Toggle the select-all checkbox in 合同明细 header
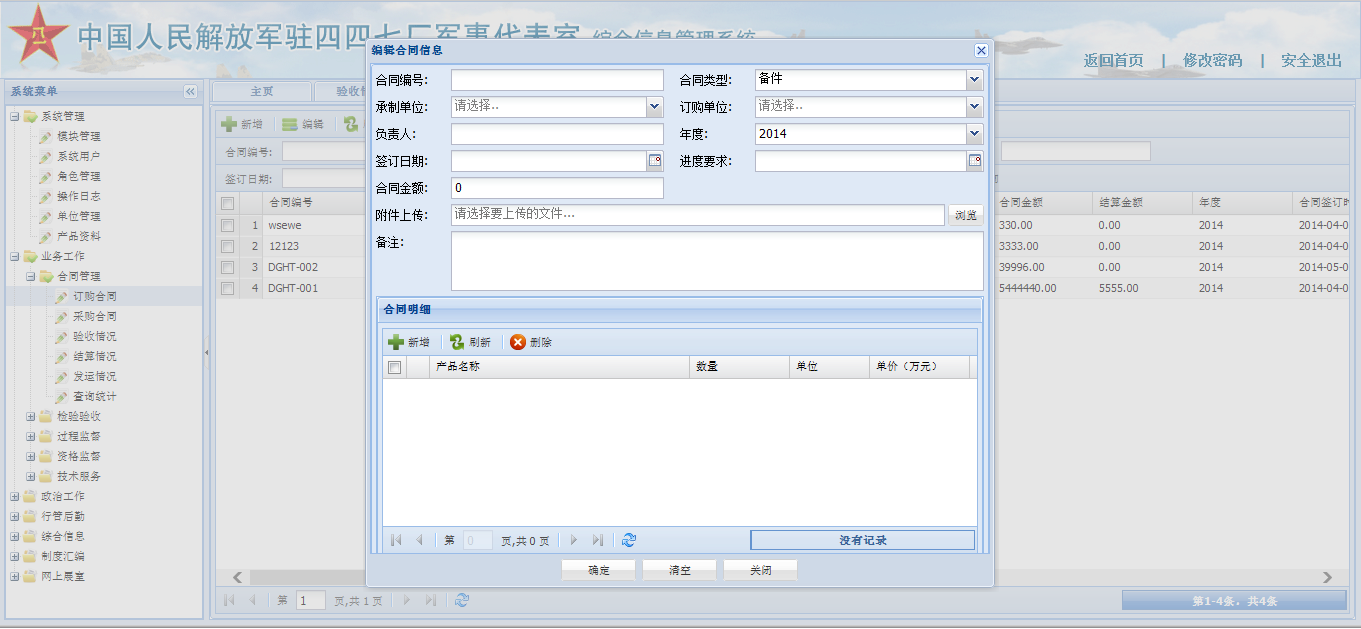This screenshot has width=1361, height=629. (394, 367)
